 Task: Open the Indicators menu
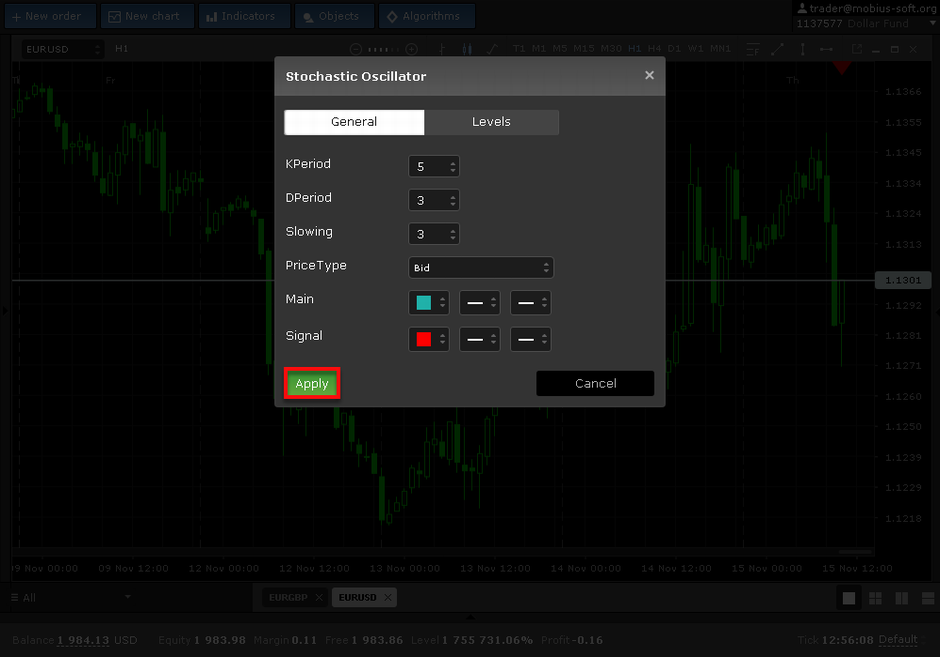[x=245, y=16]
